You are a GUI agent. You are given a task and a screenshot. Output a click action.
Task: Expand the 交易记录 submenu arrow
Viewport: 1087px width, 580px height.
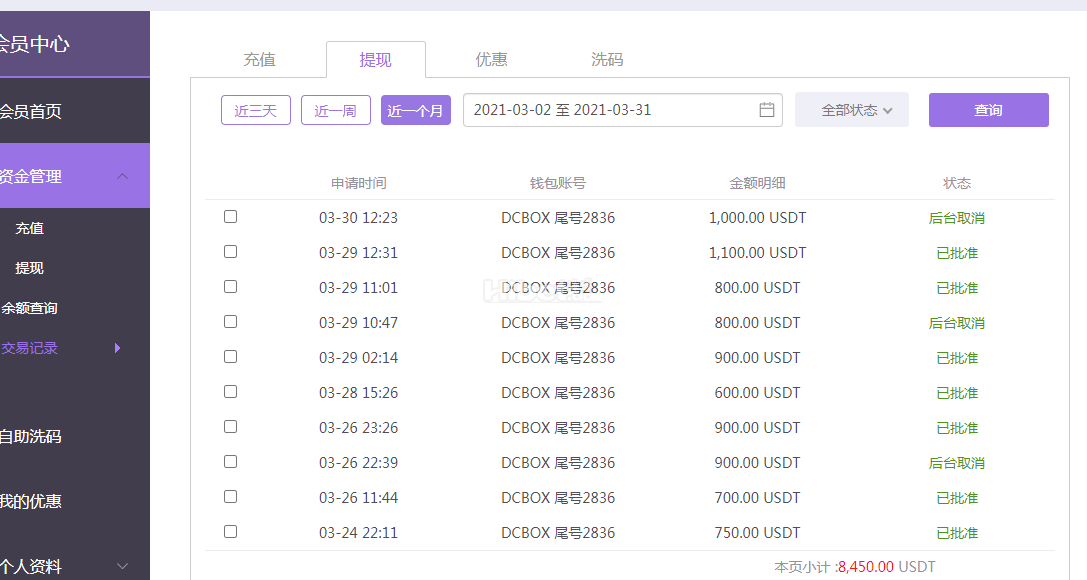click(117, 348)
